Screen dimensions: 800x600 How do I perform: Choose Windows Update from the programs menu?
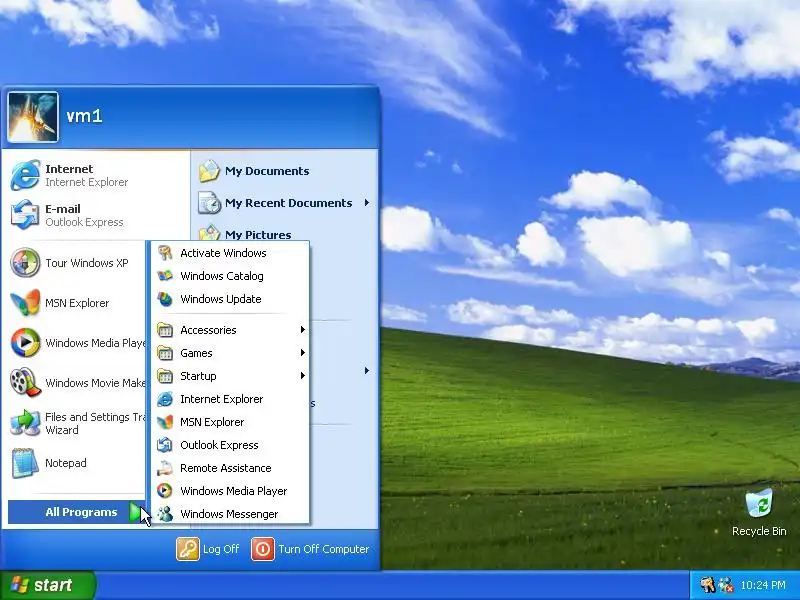(228, 299)
